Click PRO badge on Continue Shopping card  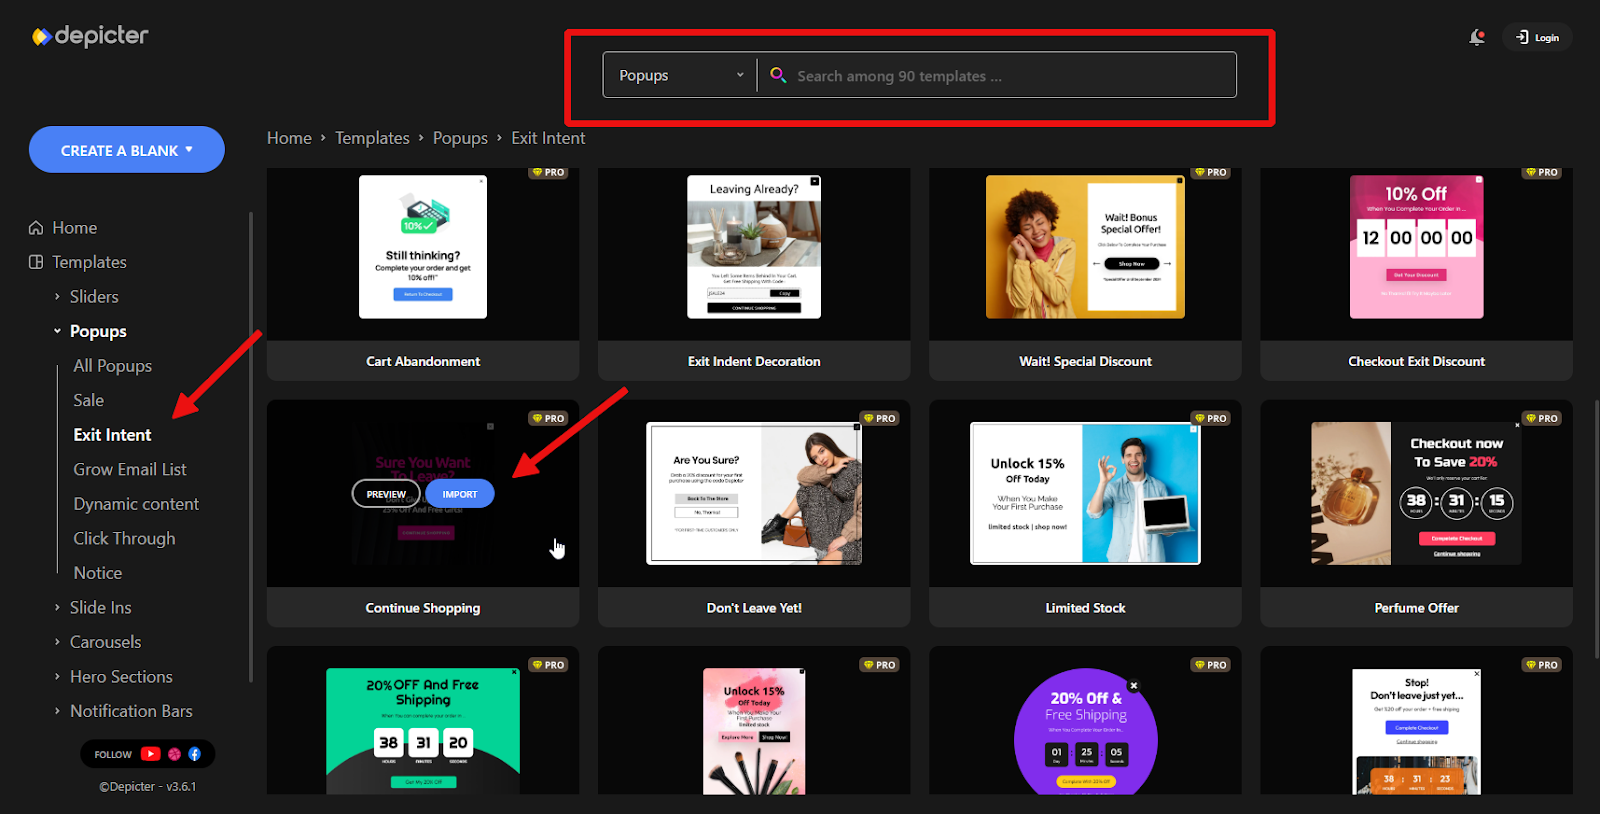pyautogui.click(x=549, y=418)
